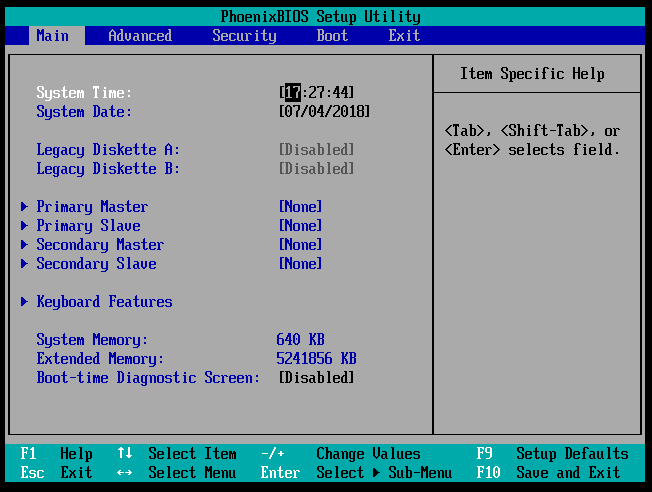This screenshot has height=492, width=652.
Task: Open the Secondary Slave sub-menu label
Action: 96,264
